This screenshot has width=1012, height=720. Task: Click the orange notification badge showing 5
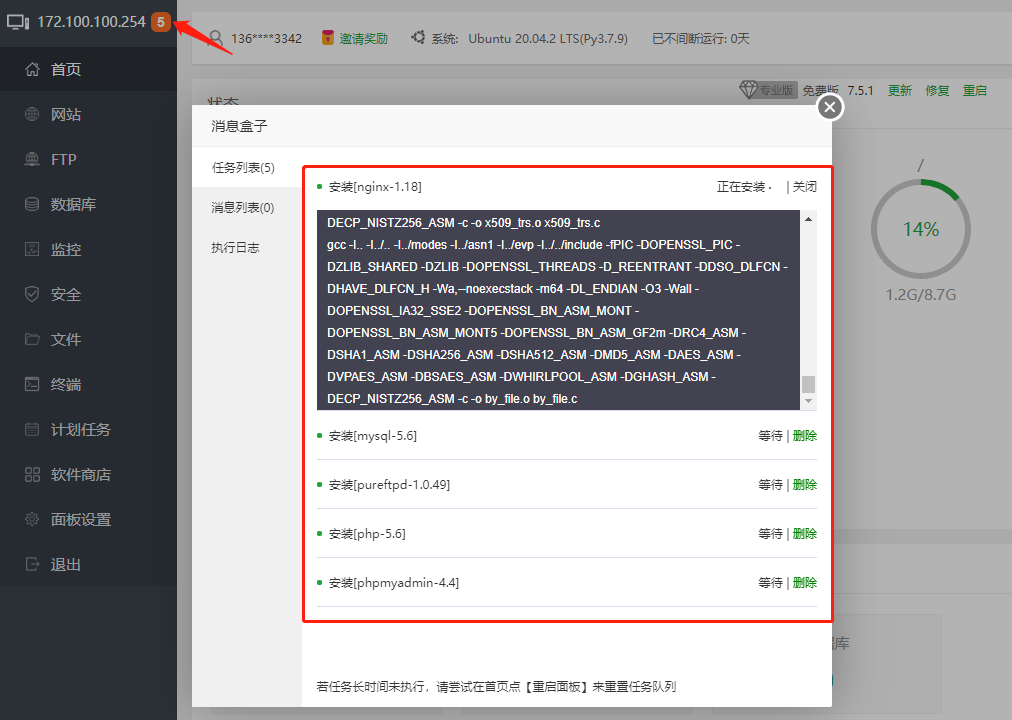point(160,22)
